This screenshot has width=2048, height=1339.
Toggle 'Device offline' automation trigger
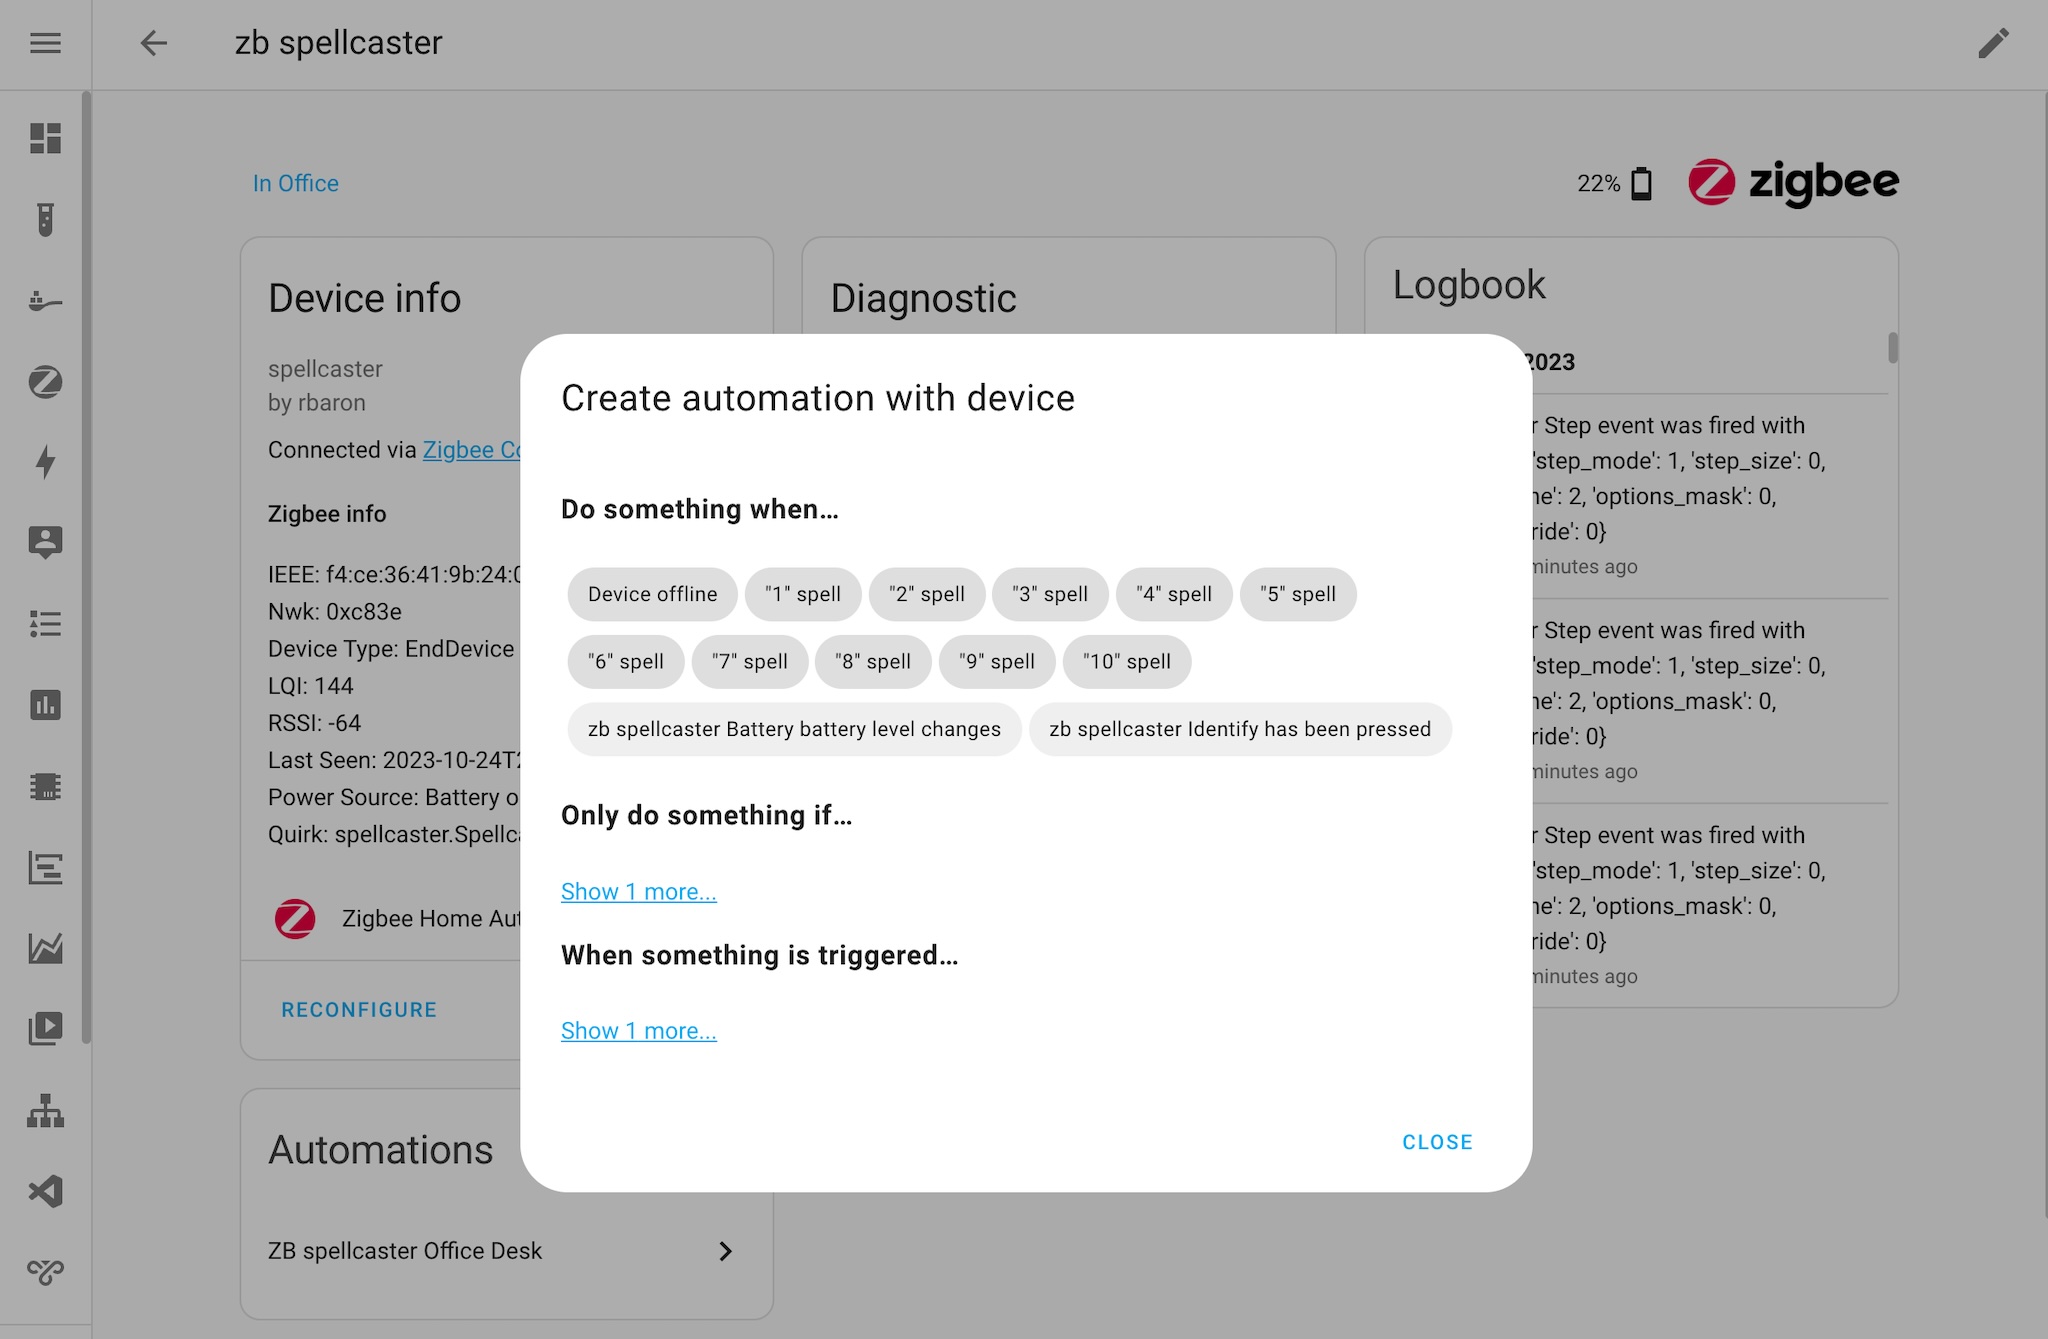click(x=653, y=593)
